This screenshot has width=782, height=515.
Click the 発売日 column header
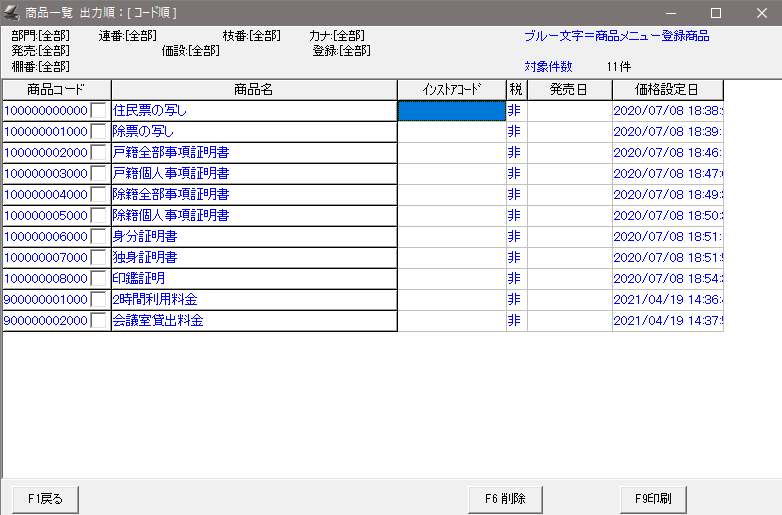pyautogui.click(x=569, y=89)
